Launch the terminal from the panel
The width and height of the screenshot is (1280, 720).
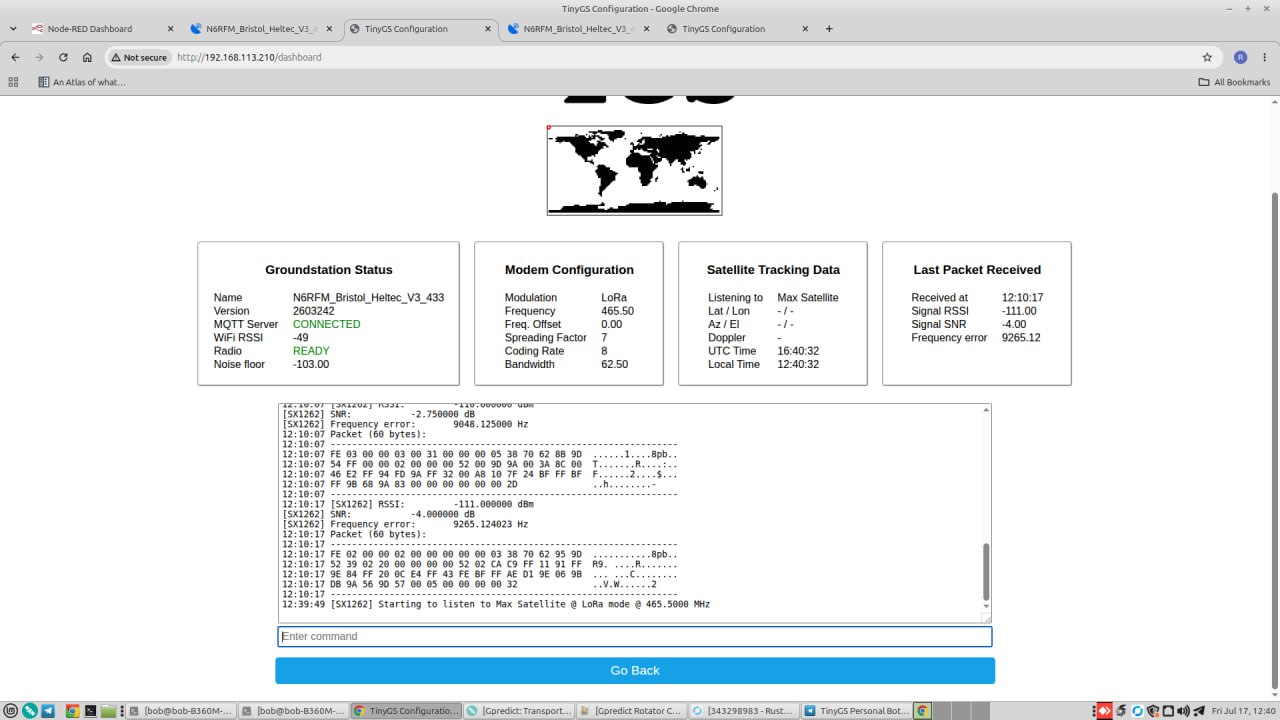point(90,711)
